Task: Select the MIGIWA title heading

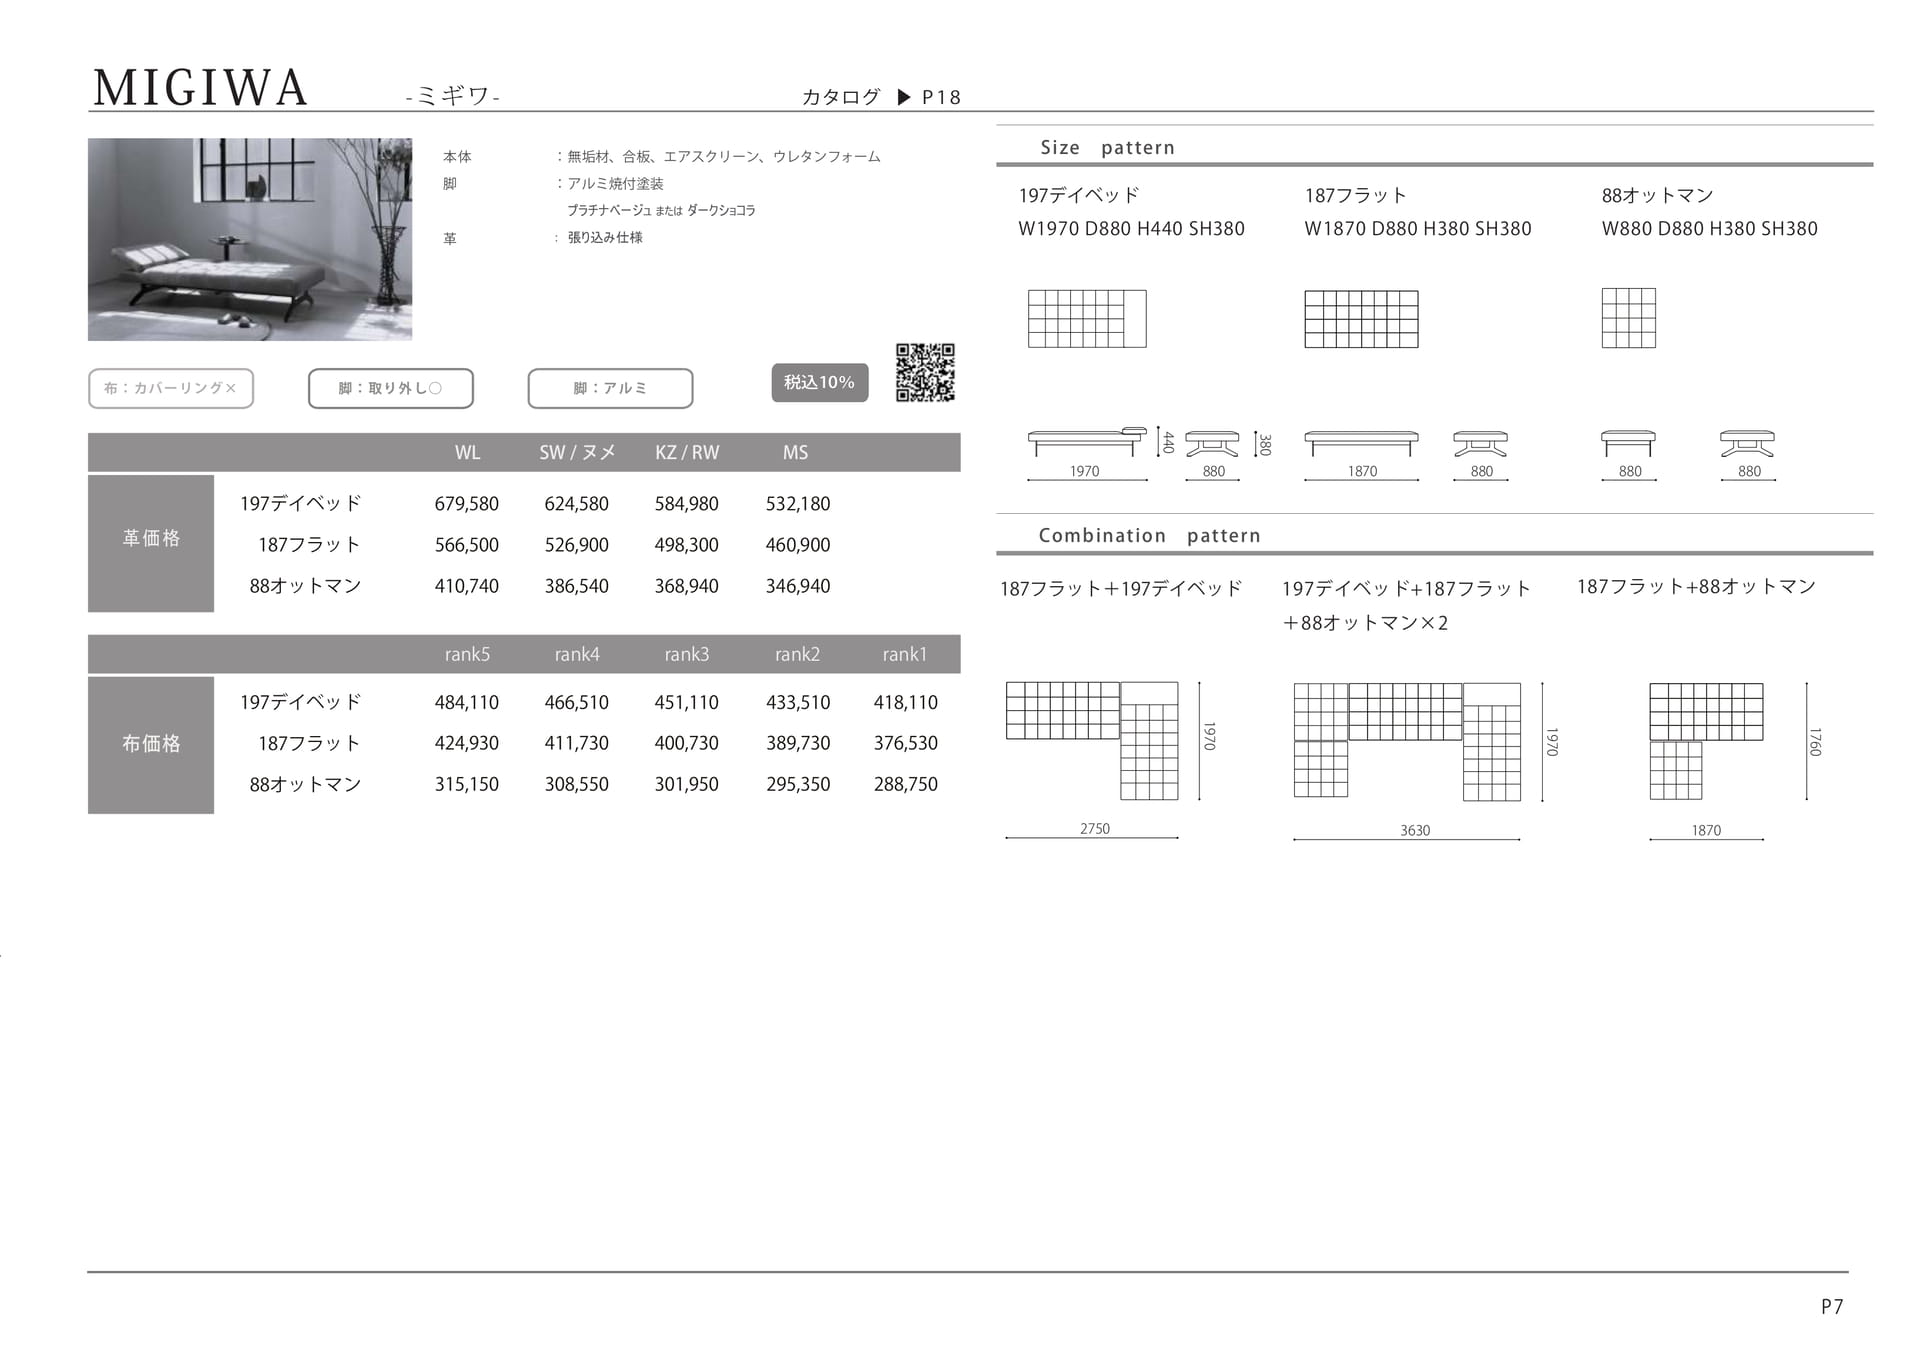Action: 200,88
